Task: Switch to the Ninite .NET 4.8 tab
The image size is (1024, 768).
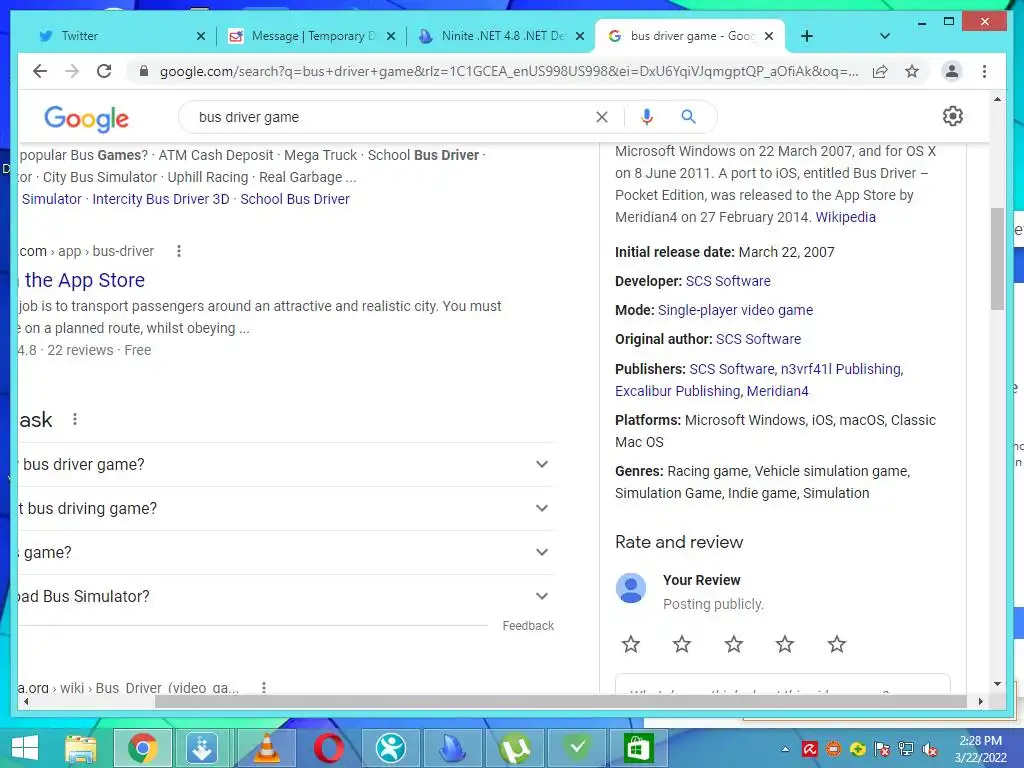Action: [x=500, y=36]
